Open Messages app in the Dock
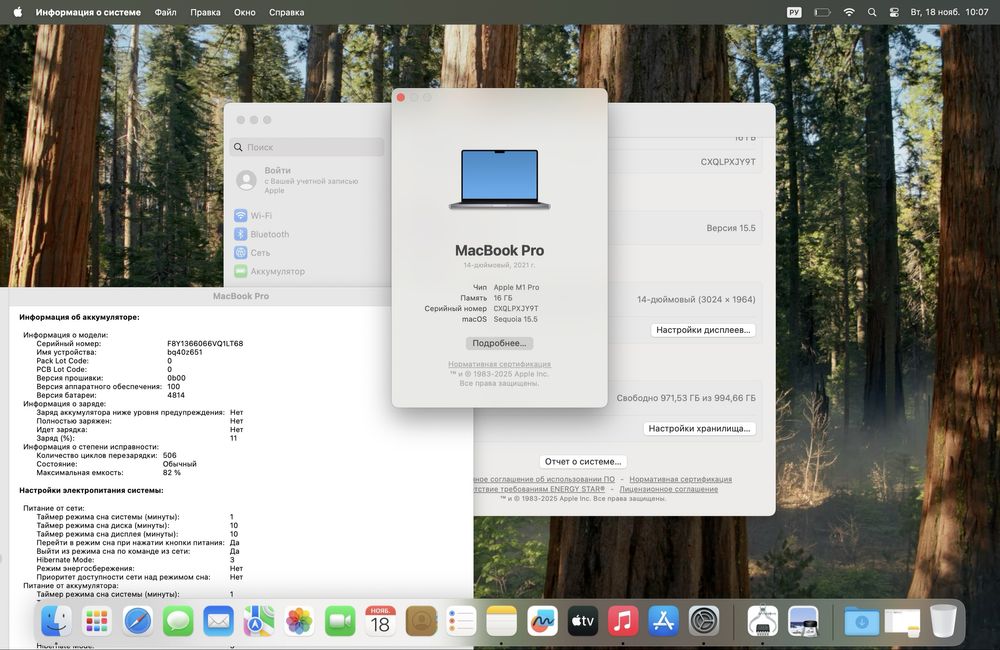The image size is (1000, 650). (178, 621)
